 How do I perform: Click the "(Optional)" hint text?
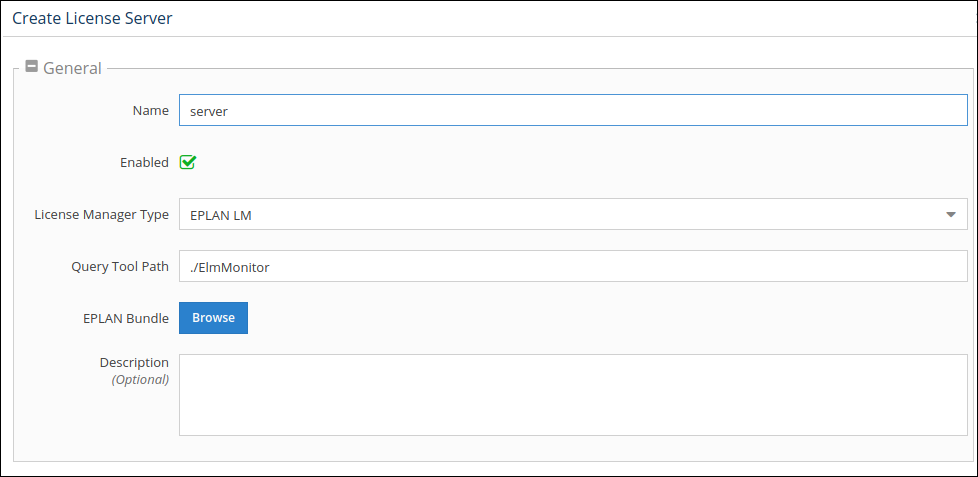click(140, 379)
